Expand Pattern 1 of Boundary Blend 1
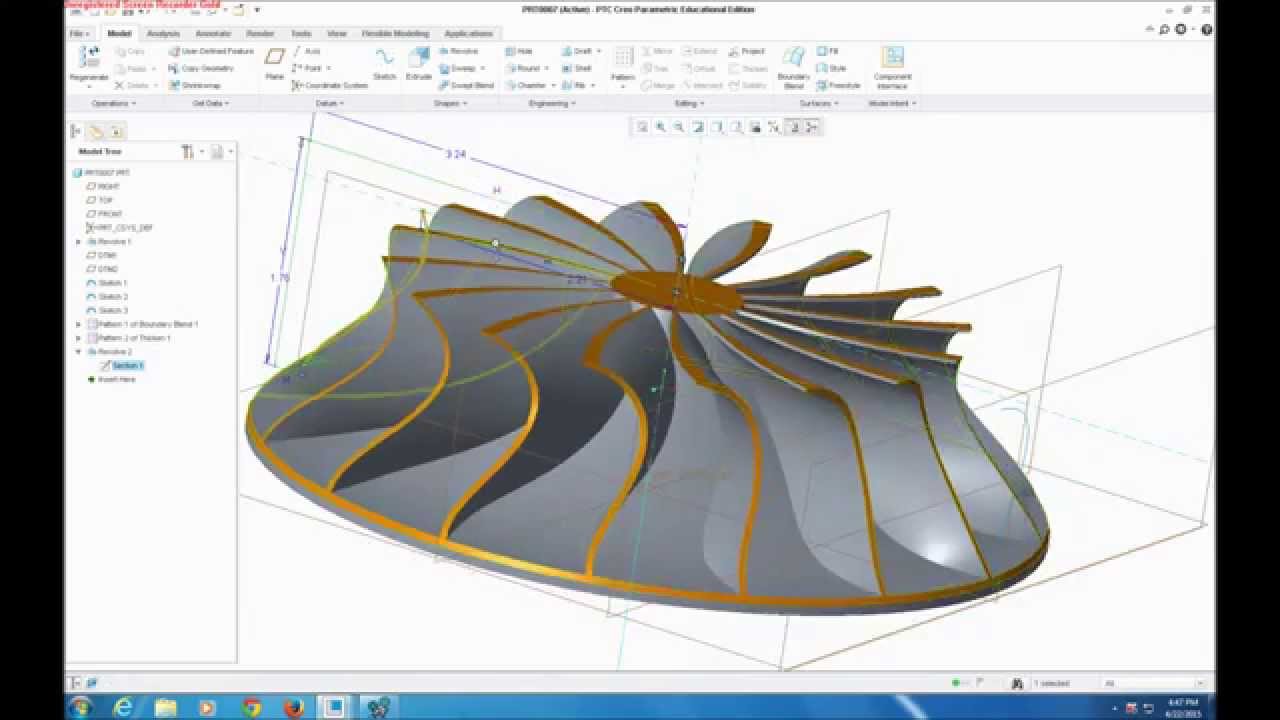 point(78,325)
